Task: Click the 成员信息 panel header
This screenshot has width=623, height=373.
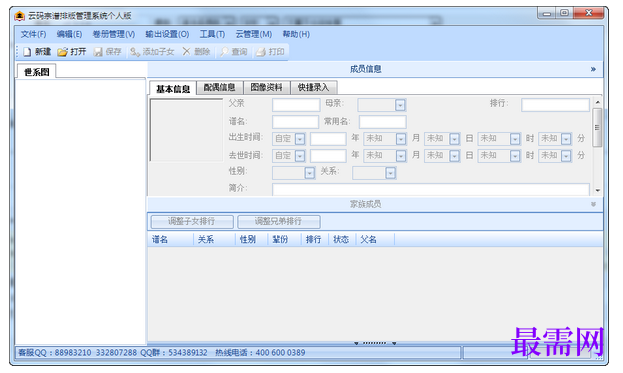Action: coord(375,69)
